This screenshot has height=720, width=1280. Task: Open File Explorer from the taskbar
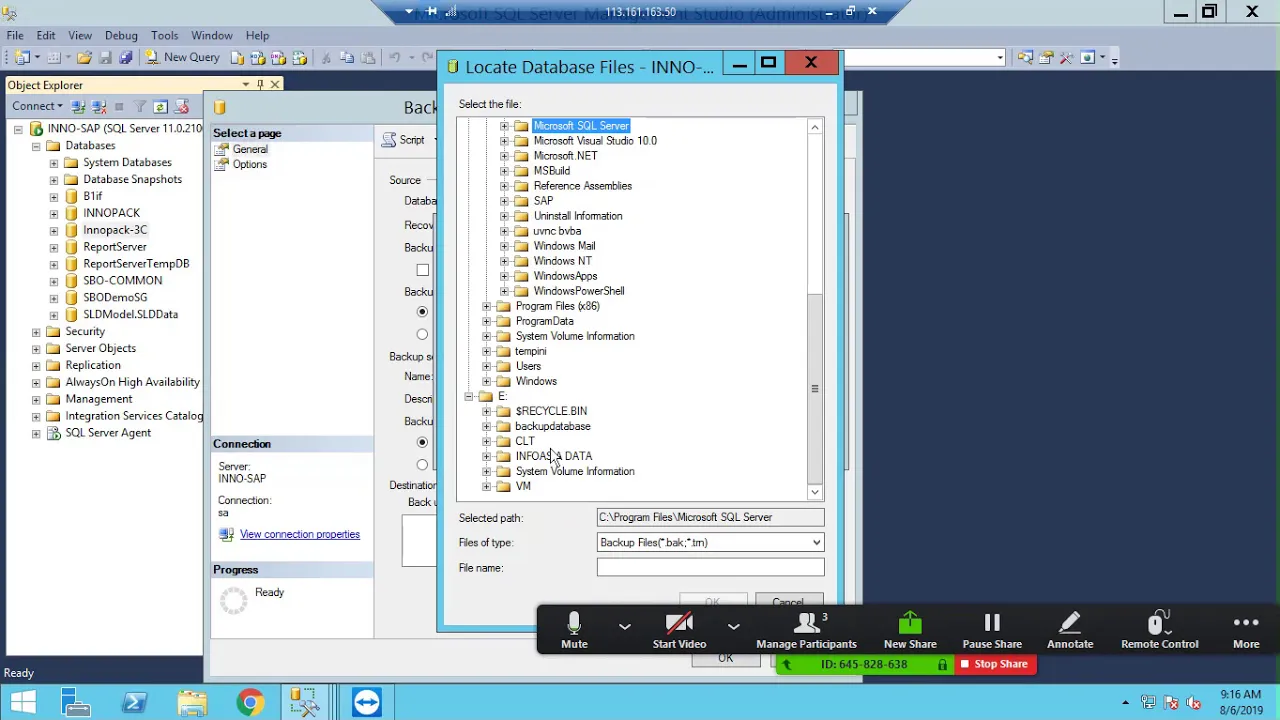[x=192, y=702]
